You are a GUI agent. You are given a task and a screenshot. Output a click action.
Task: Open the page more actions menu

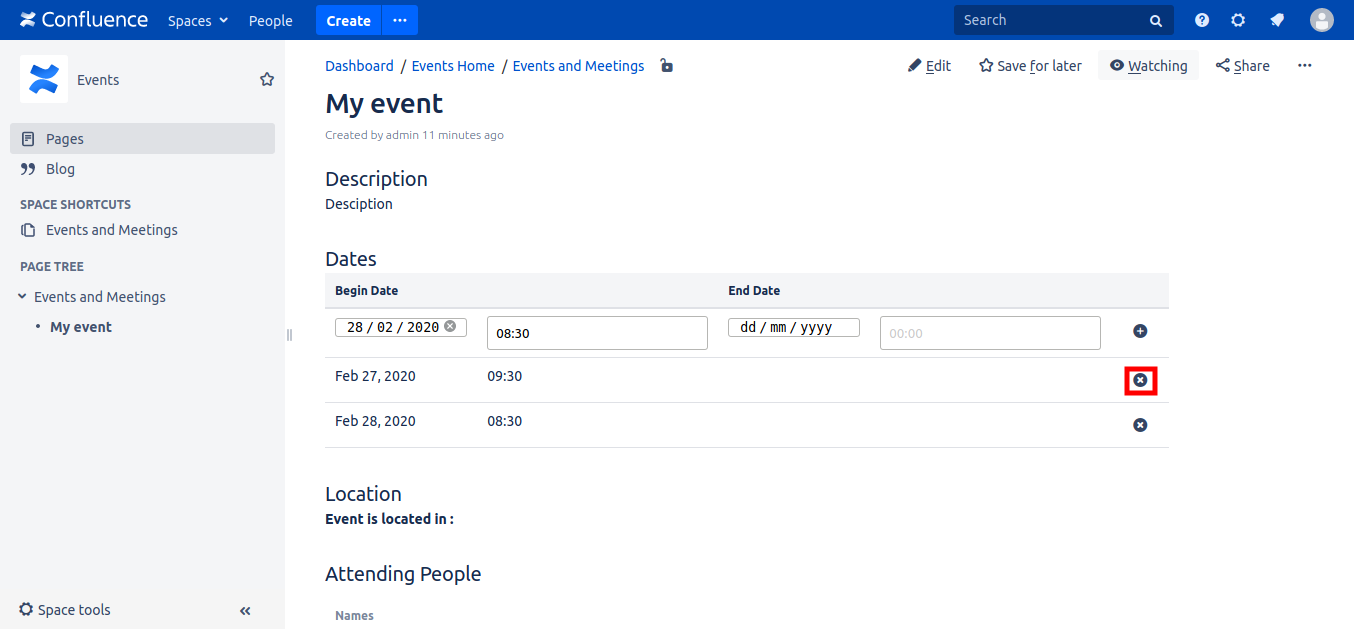pyautogui.click(x=1304, y=66)
